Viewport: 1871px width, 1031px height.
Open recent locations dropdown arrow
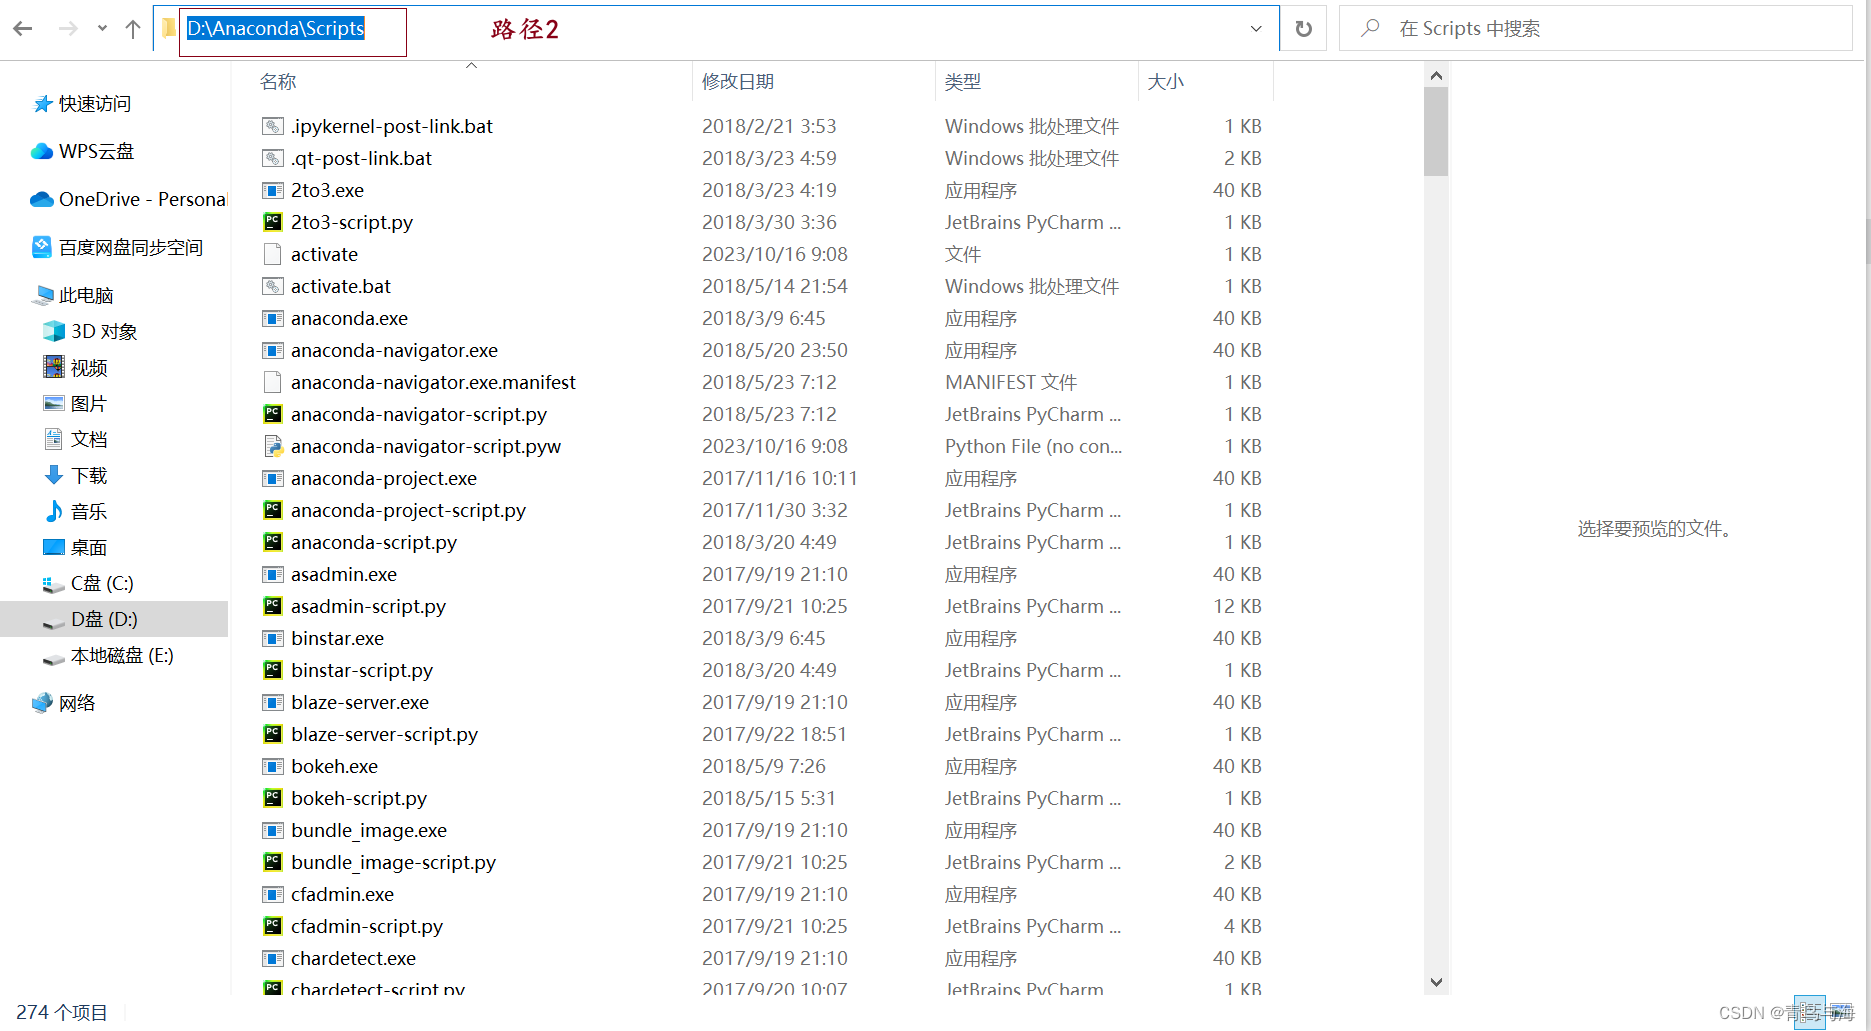tap(102, 29)
